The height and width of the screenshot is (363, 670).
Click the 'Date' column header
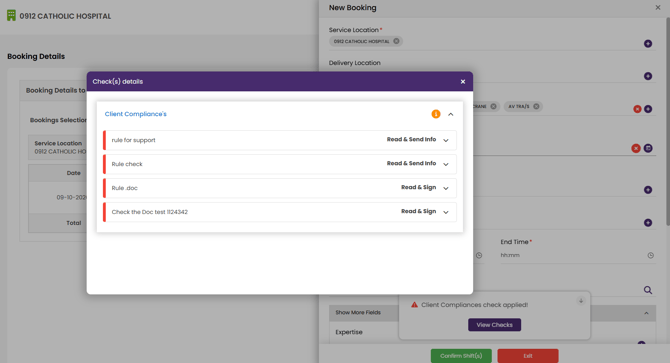tap(73, 173)
